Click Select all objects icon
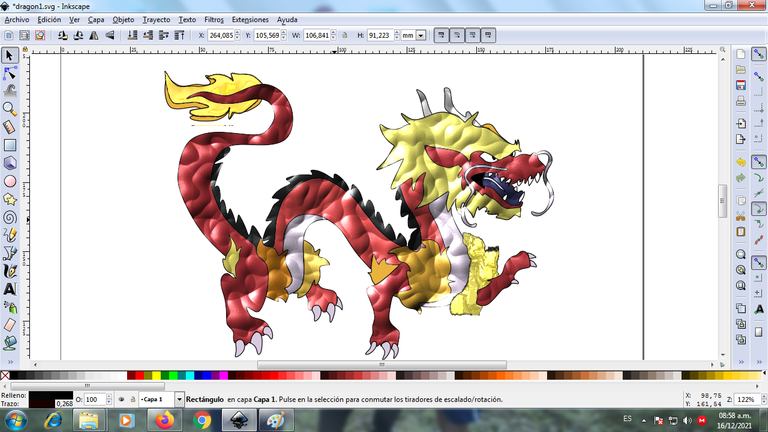 (8, 35)
